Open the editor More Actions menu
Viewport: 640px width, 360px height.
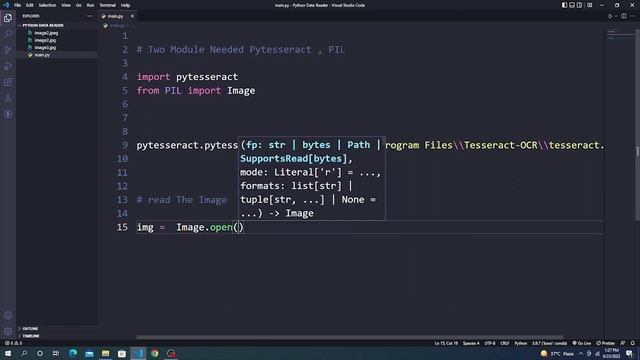click(633, 16)
